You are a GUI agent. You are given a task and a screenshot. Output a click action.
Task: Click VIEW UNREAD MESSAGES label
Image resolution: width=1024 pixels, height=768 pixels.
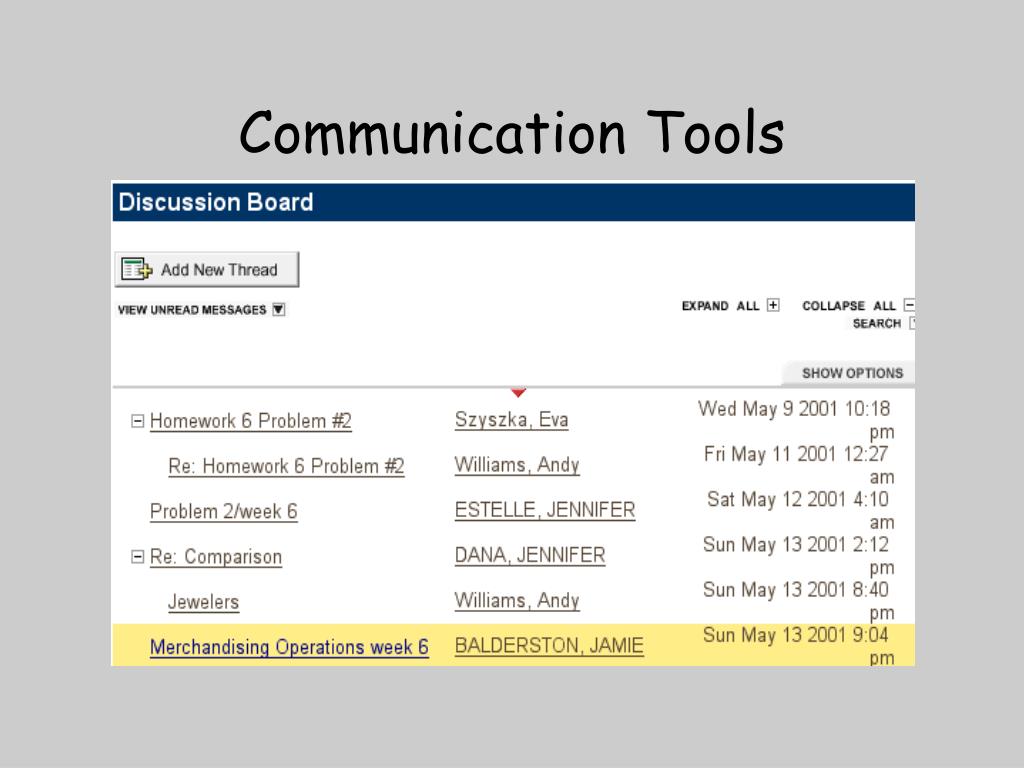click(x=192, y=310)
